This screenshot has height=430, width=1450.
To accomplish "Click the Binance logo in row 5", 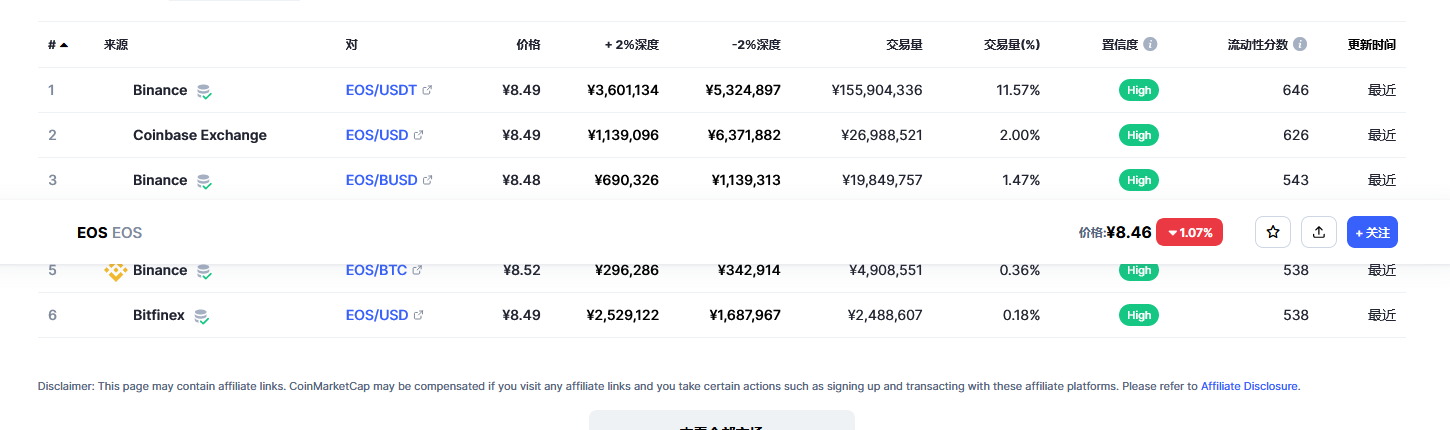I will pyautogui.click(x=116, y=270).
